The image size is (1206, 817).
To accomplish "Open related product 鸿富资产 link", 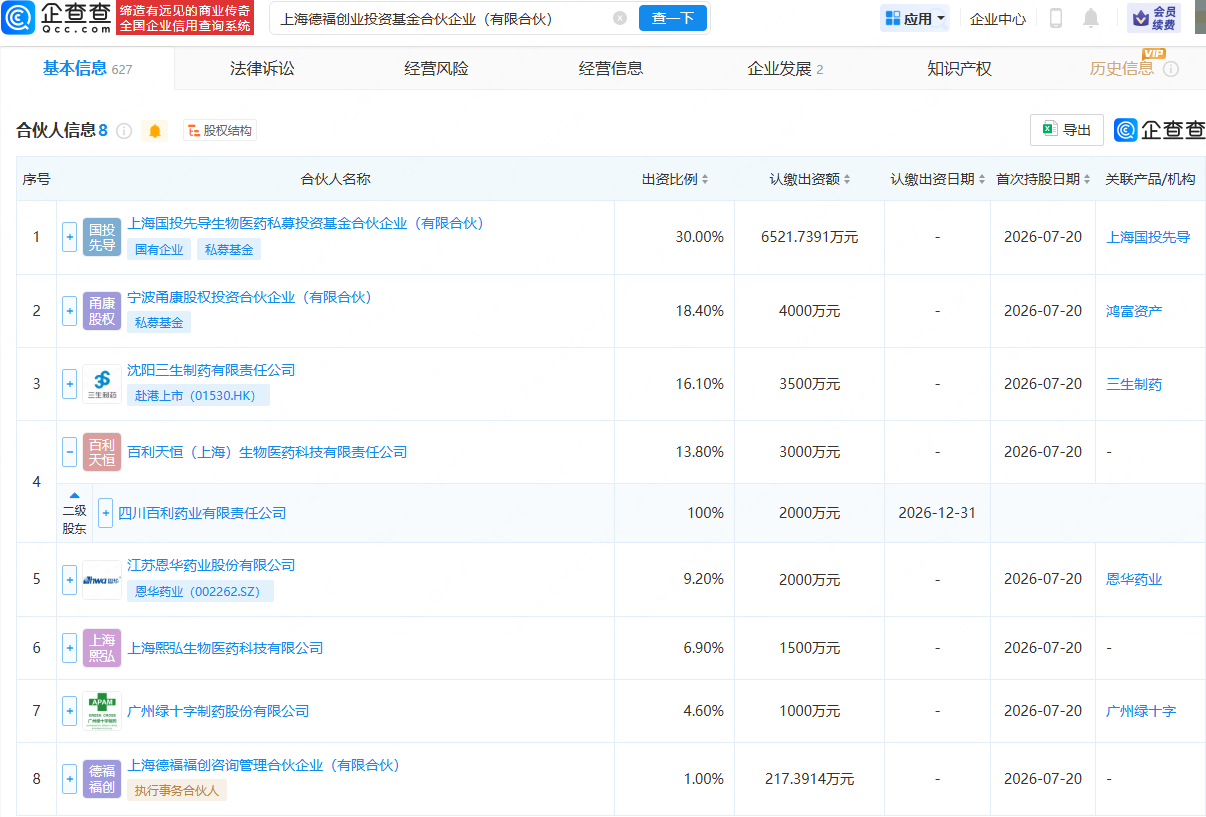I will pos(1134,311).
